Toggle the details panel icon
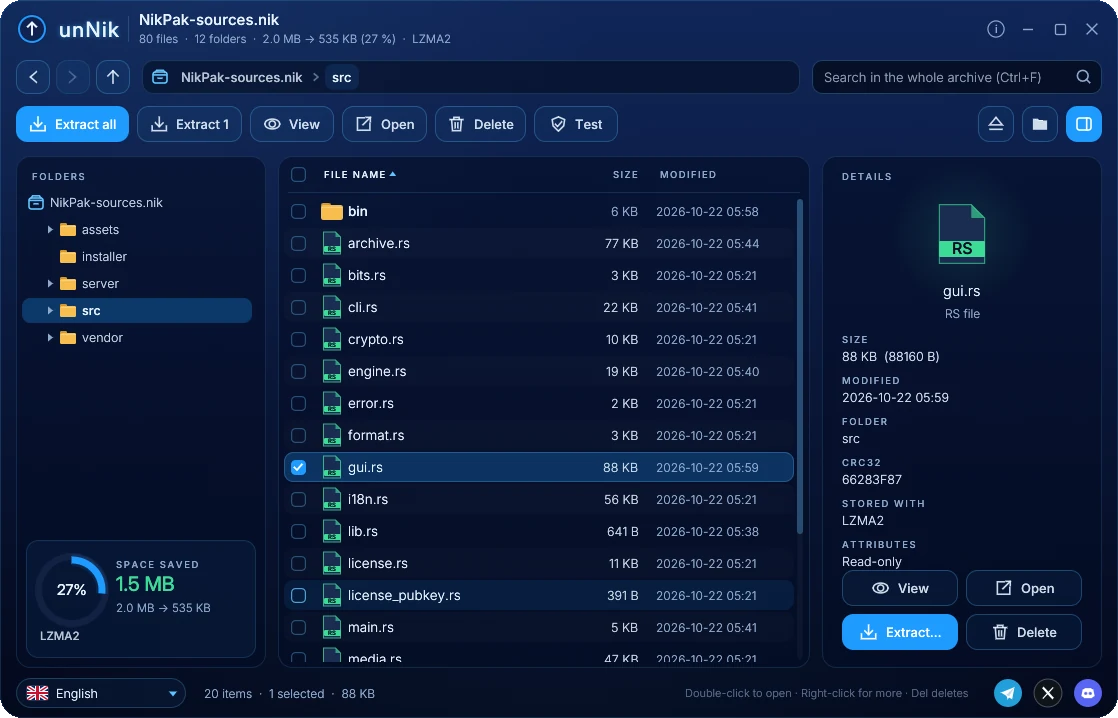This screenshot has height=718, width=1118. (1084, 124)
